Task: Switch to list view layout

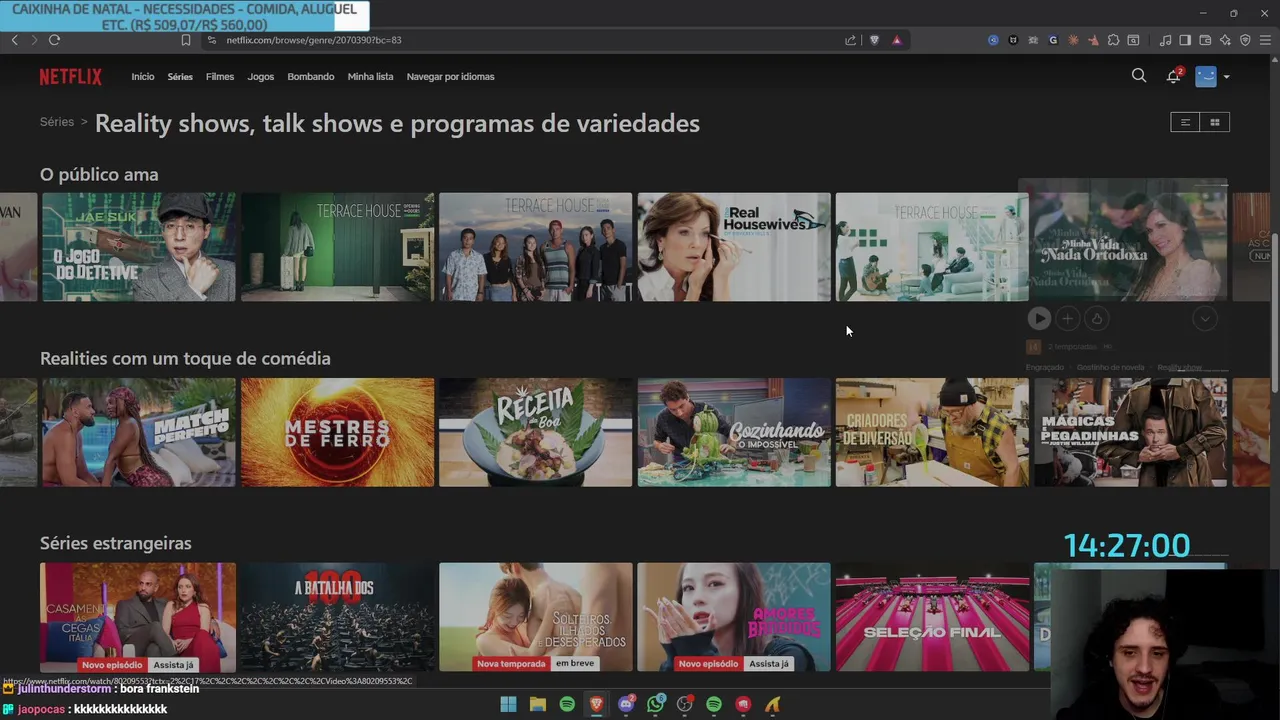Action: pos(1185,122)
